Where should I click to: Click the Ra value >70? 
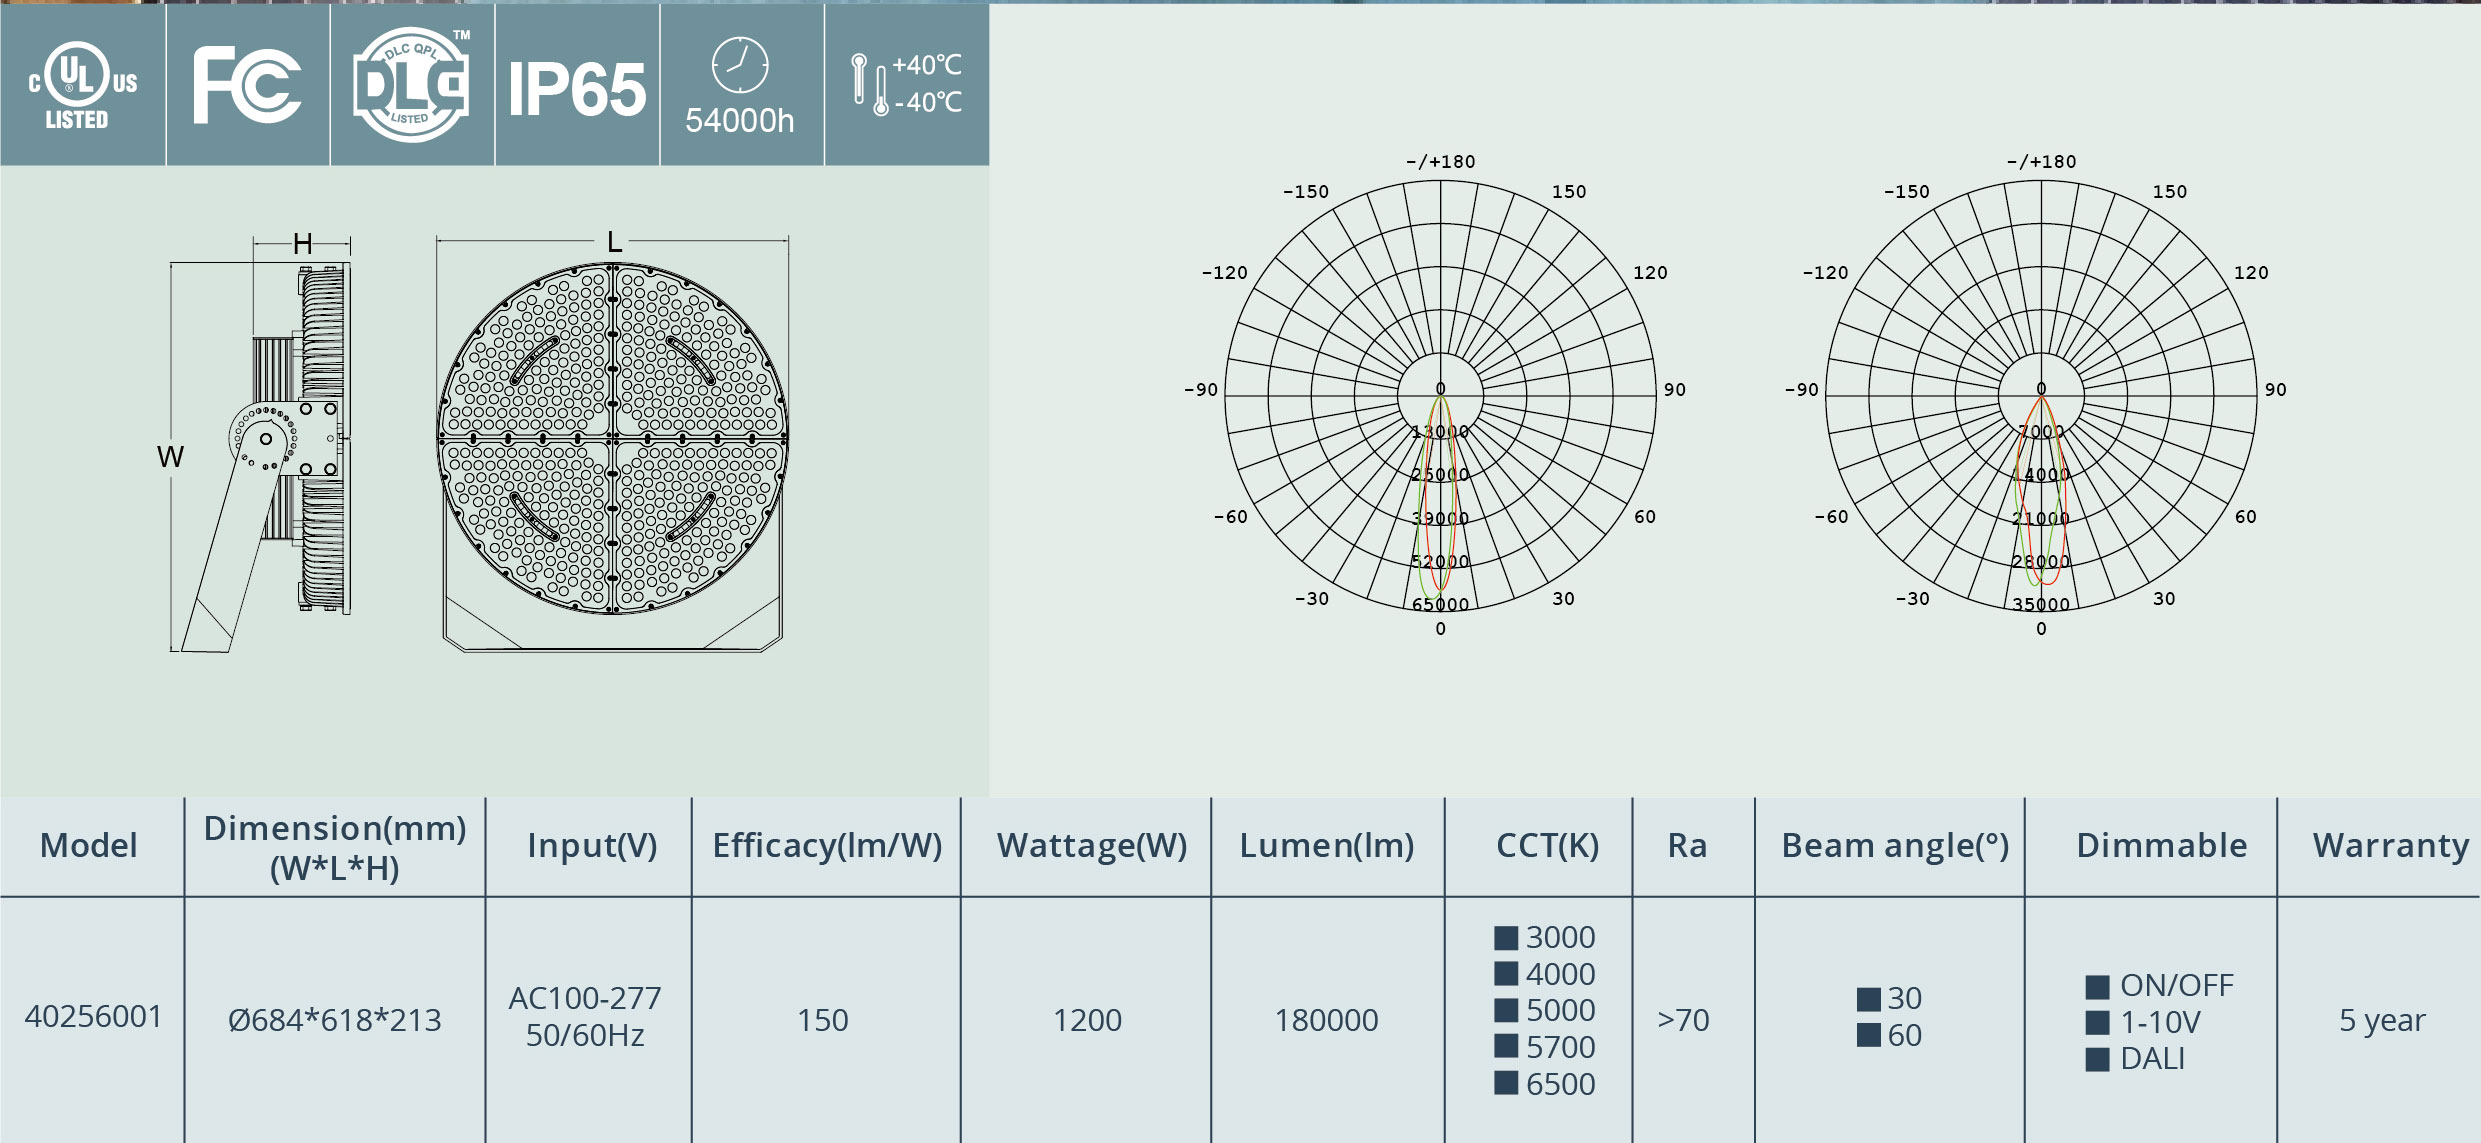(1683, 1020)
